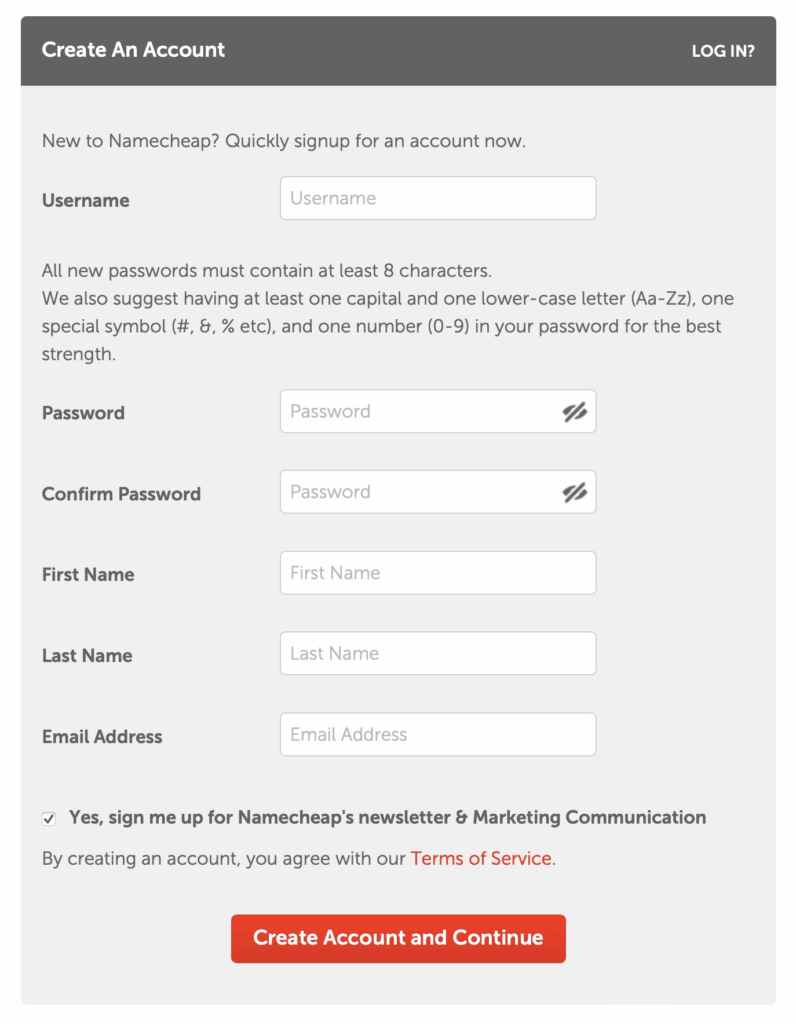Screen dimensions: 796x1024
Task: Select the Last Name input field
Action: [x=437, y=653]
